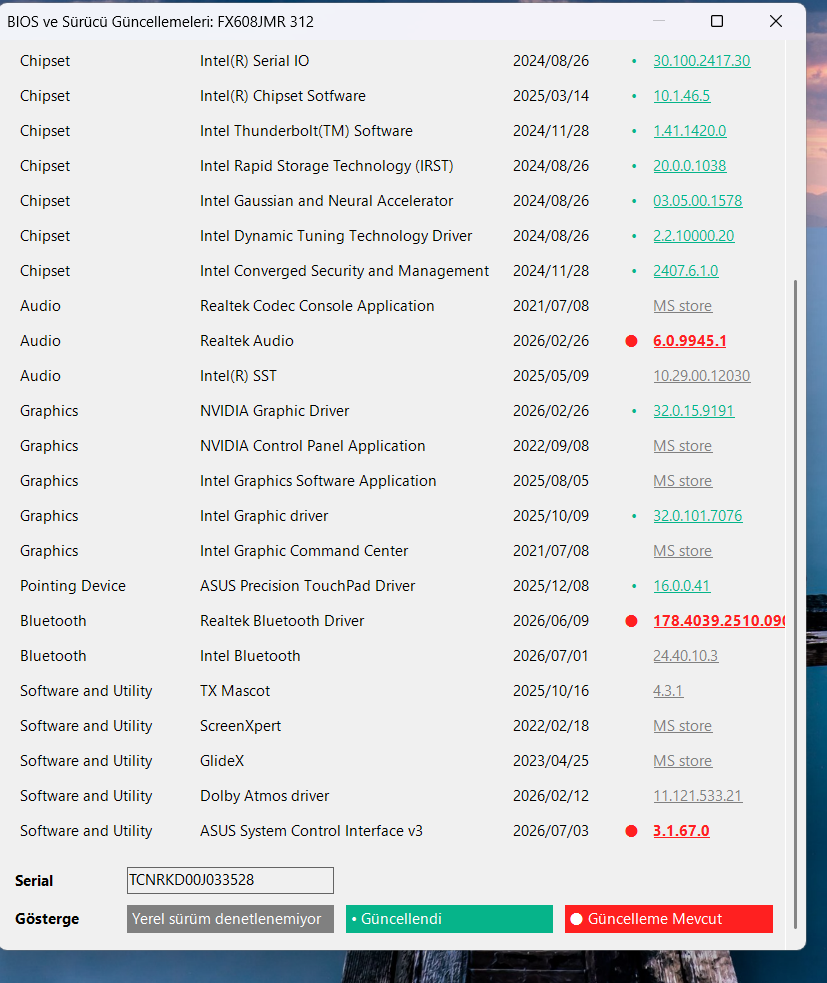Click the vertical scrollbar of the driver list
Image resolution: width=827 pixels, height=983 pixels.
tap(795, 604)
